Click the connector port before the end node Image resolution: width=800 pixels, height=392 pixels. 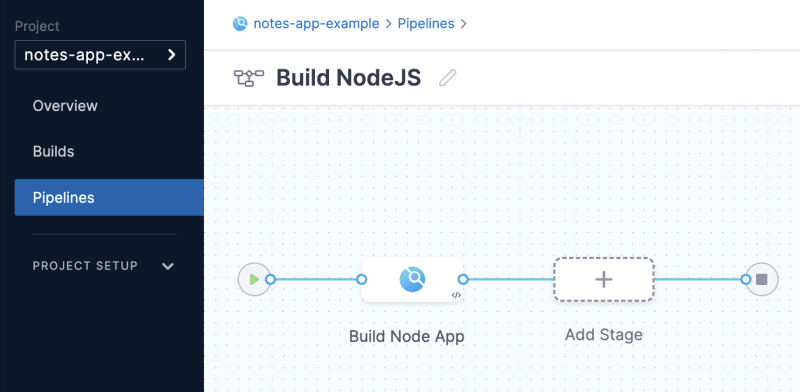click(x=746, y=279)
